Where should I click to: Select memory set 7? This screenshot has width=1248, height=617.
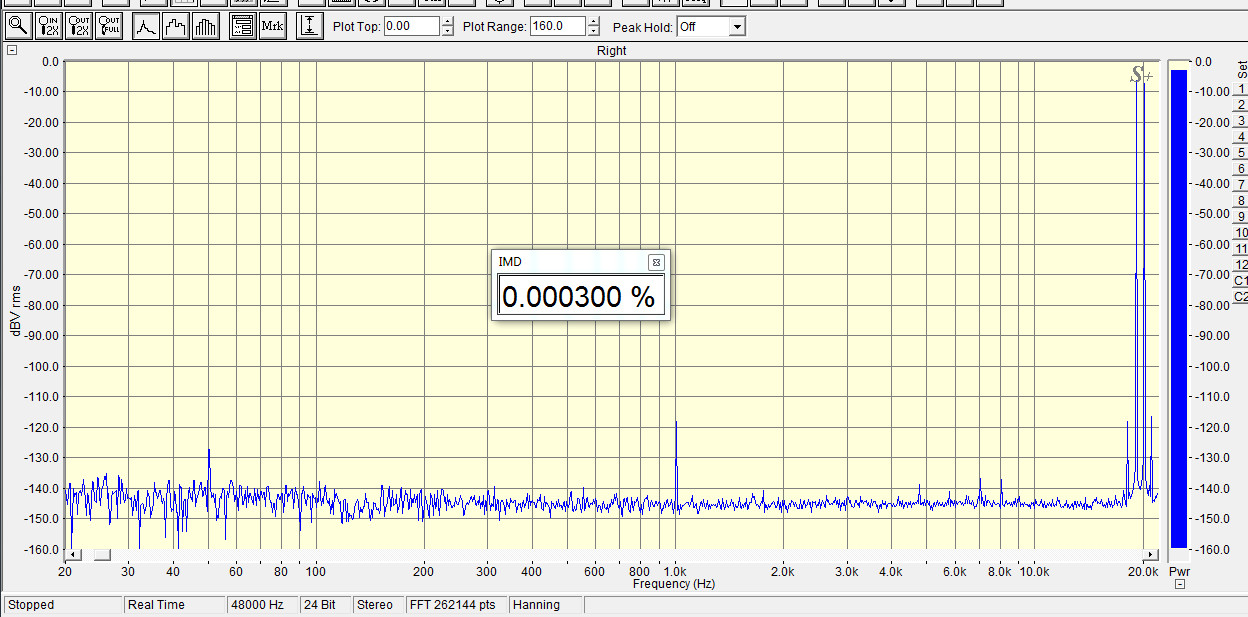pos(1241,186)
